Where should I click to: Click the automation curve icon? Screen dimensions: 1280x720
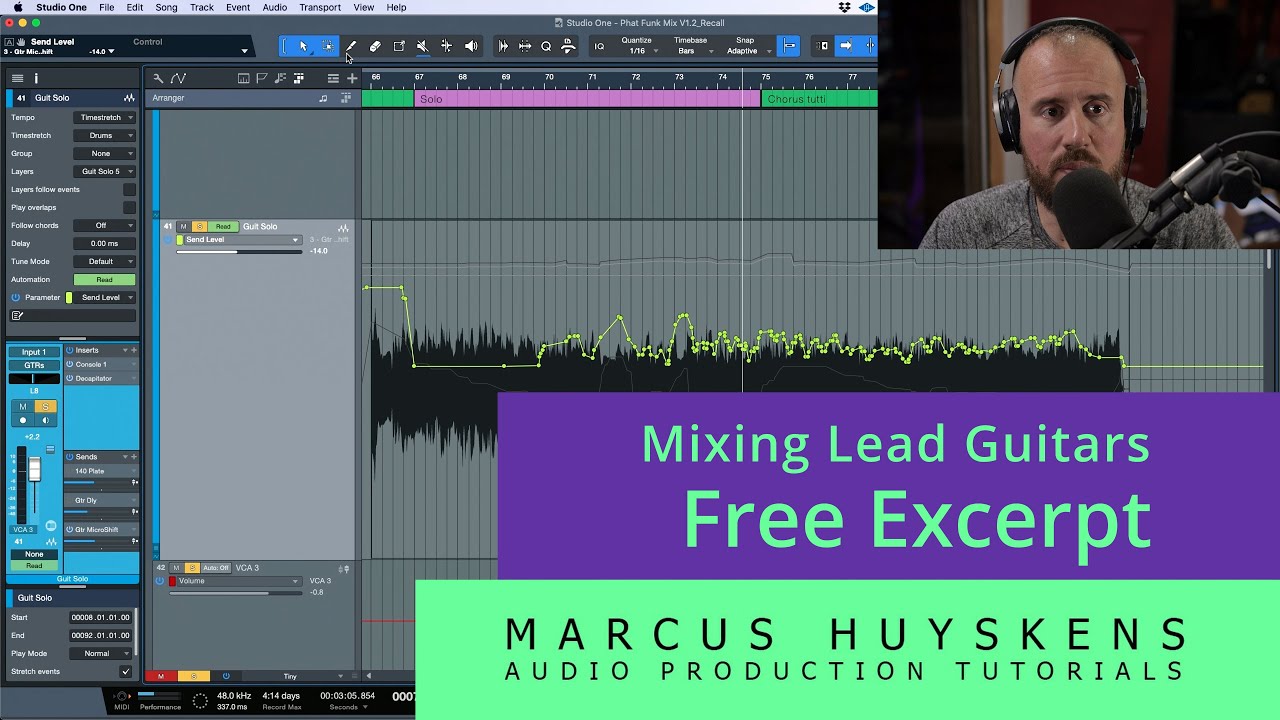coord(178,78)
